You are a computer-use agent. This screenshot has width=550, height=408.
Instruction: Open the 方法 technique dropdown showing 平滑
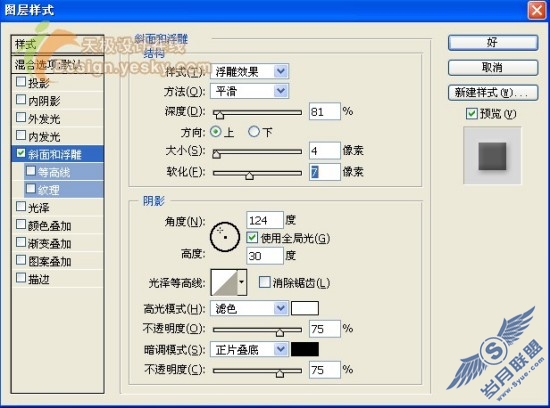coord(249,91)
